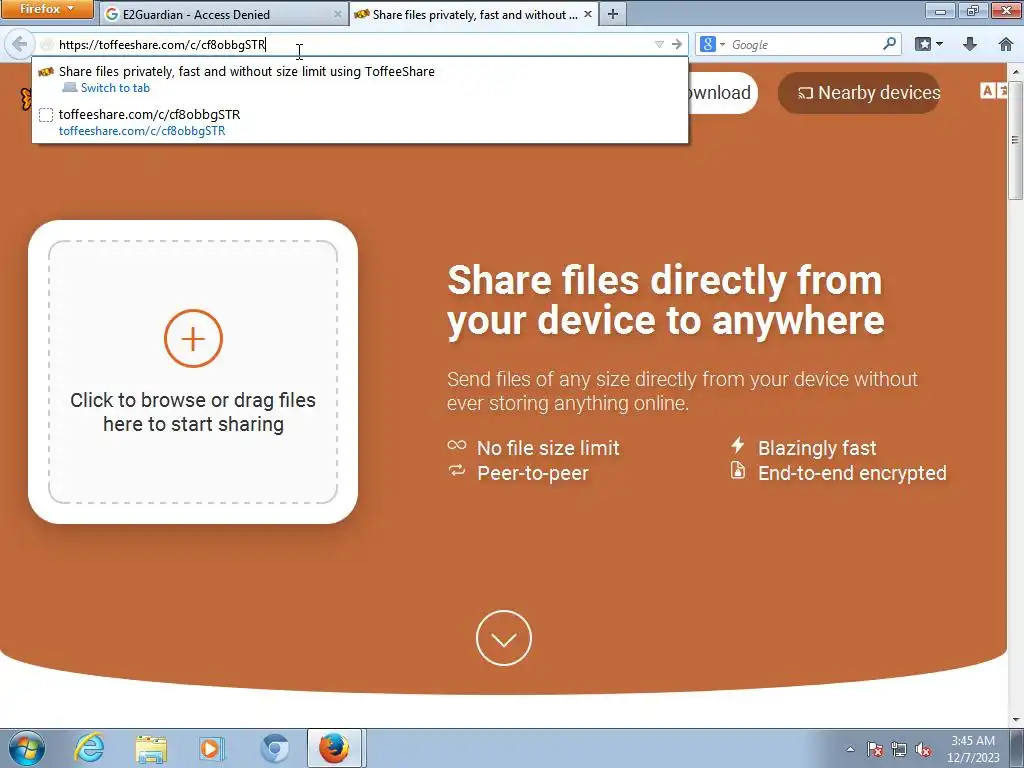
Task: Click the Download button on ToffeeShare header
Action: point(721,93)
